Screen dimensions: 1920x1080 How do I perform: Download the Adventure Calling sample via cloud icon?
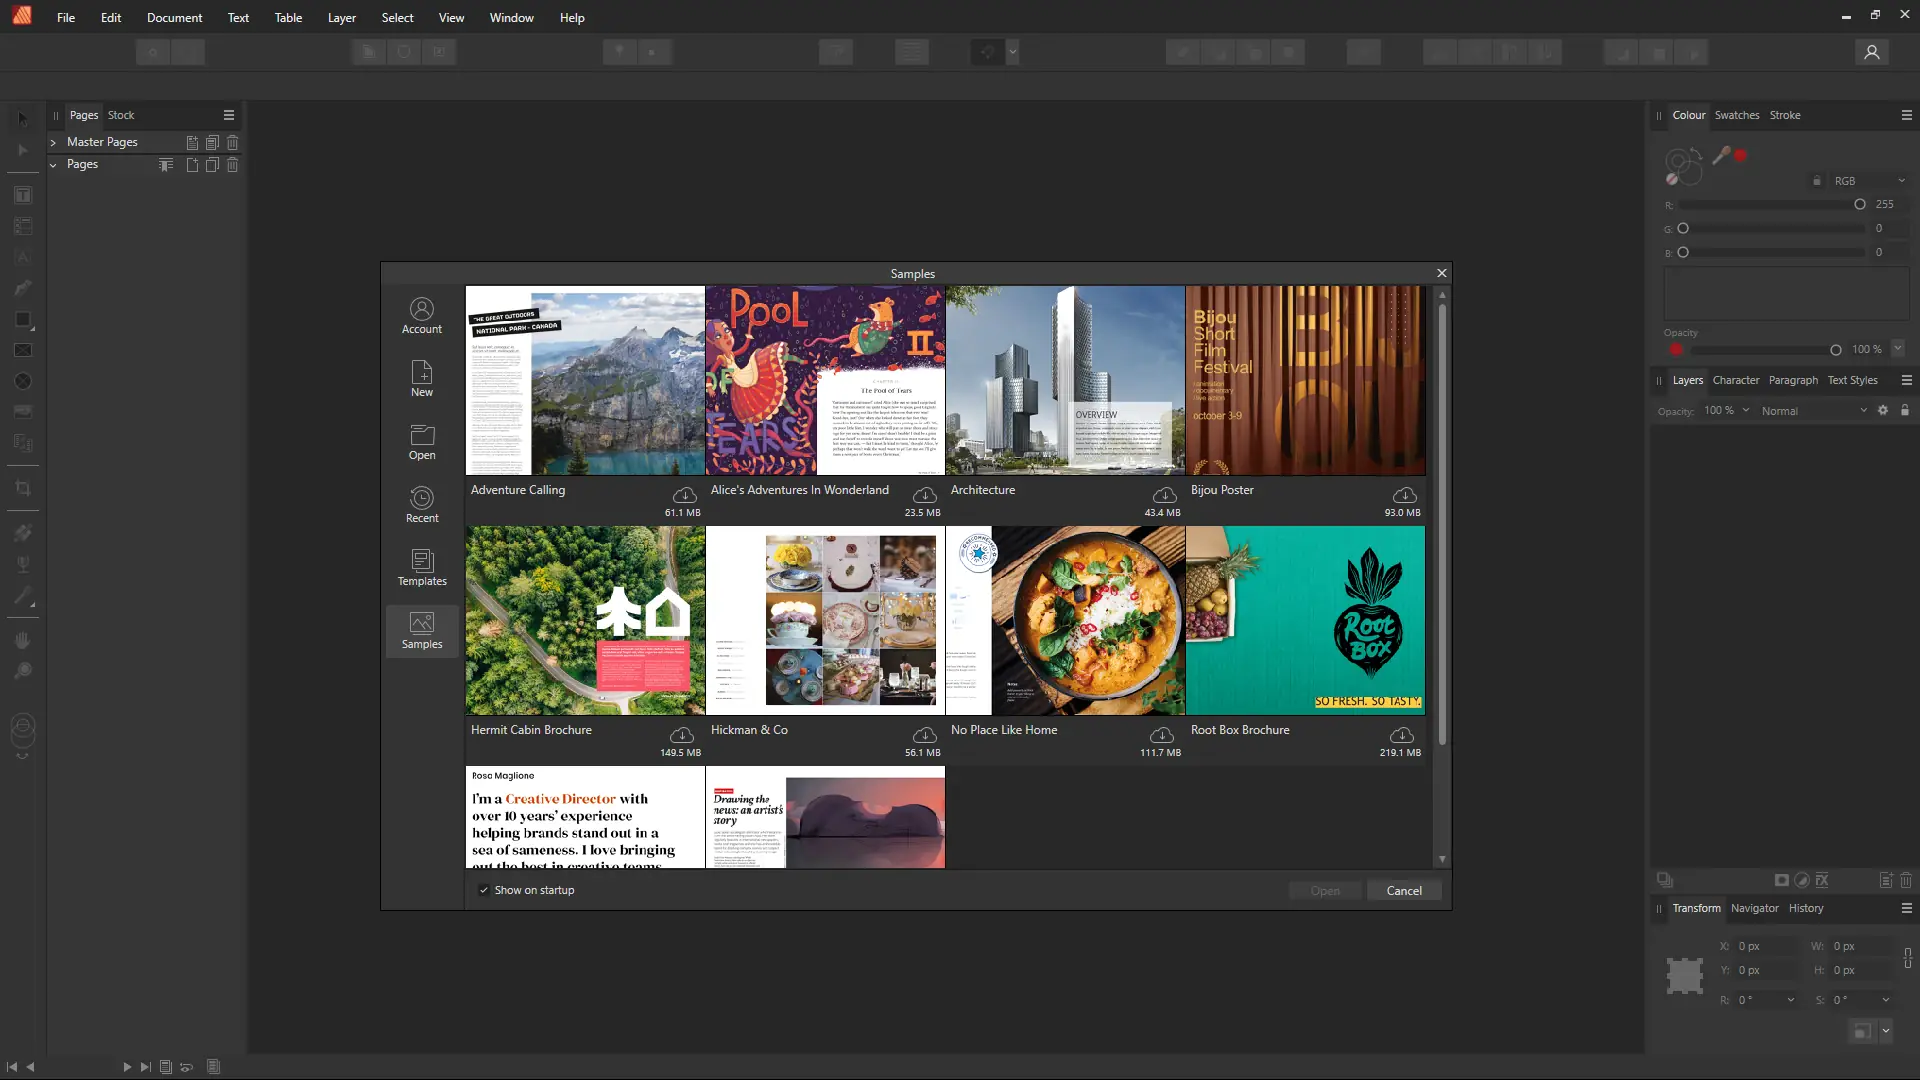[x=684, y=495]
